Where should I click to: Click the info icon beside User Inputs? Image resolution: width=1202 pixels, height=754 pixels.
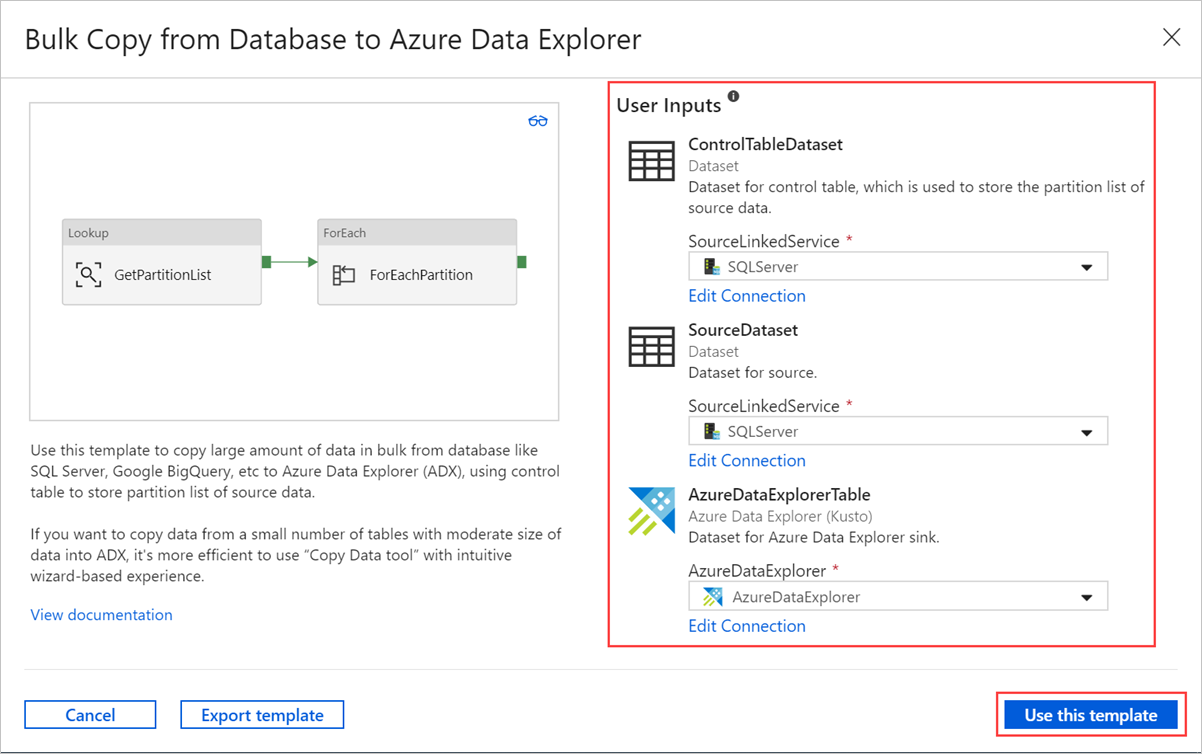tap(735, 94)
